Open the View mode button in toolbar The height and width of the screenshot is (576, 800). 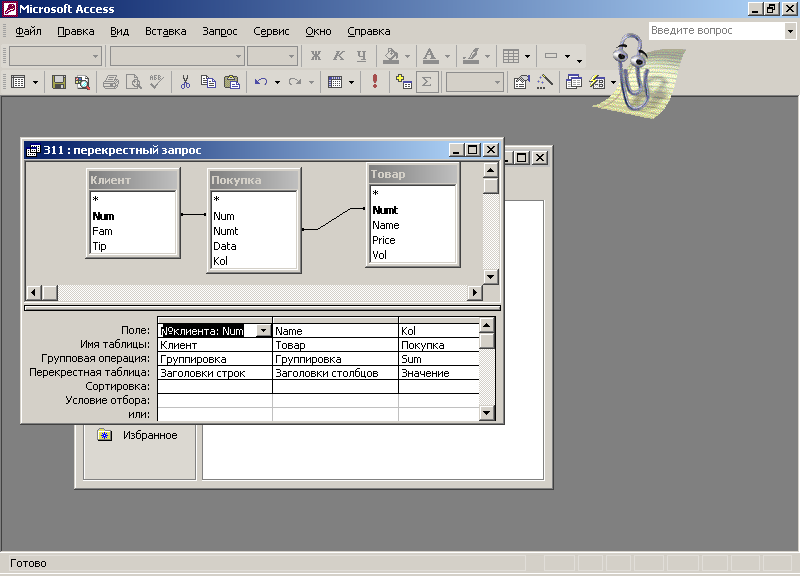(x=18, y=82)
